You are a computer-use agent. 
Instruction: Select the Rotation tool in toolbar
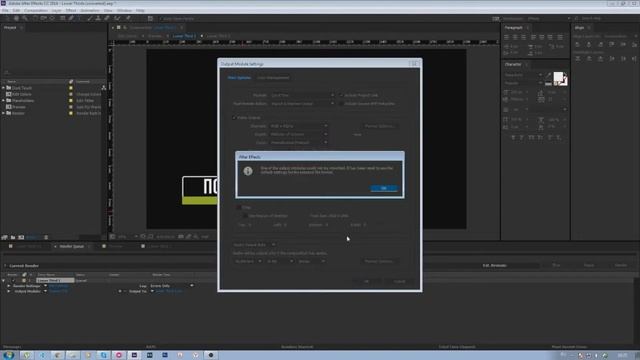click(x=34, y=18)
